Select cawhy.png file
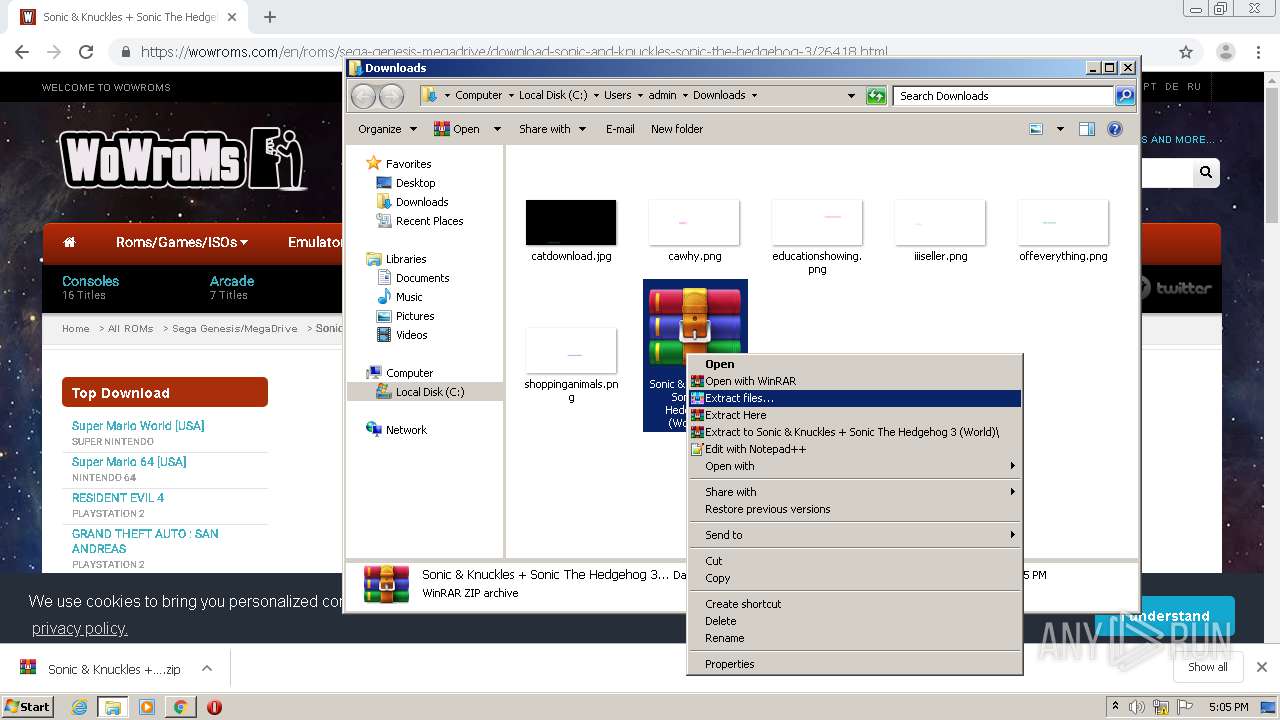 point(694,231)
